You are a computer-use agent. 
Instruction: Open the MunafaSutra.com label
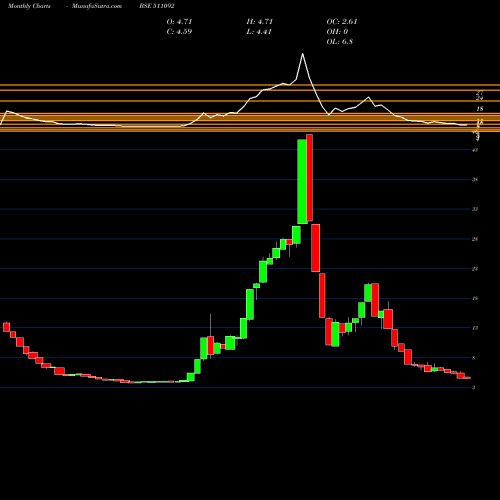97,6
